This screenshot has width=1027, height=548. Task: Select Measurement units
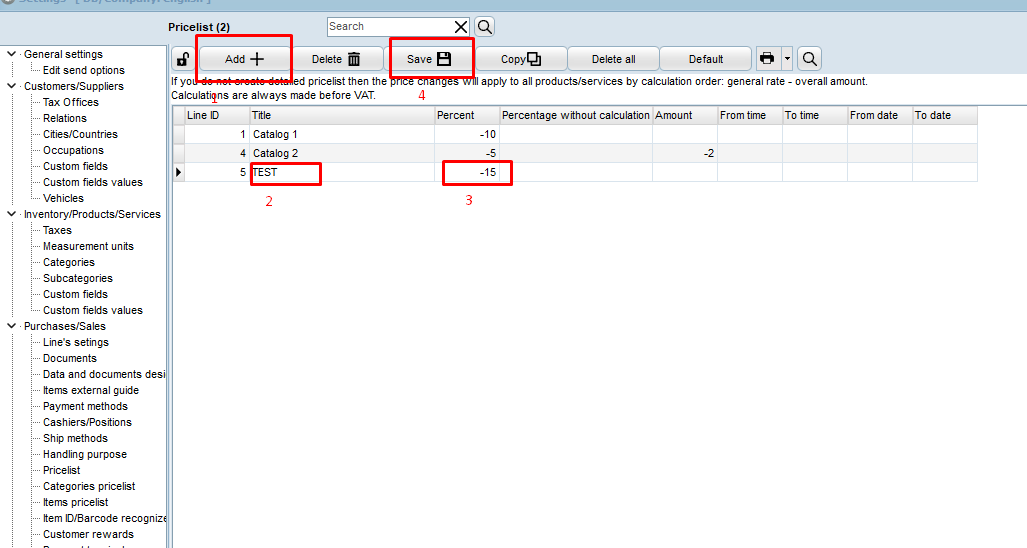(88, 246)
